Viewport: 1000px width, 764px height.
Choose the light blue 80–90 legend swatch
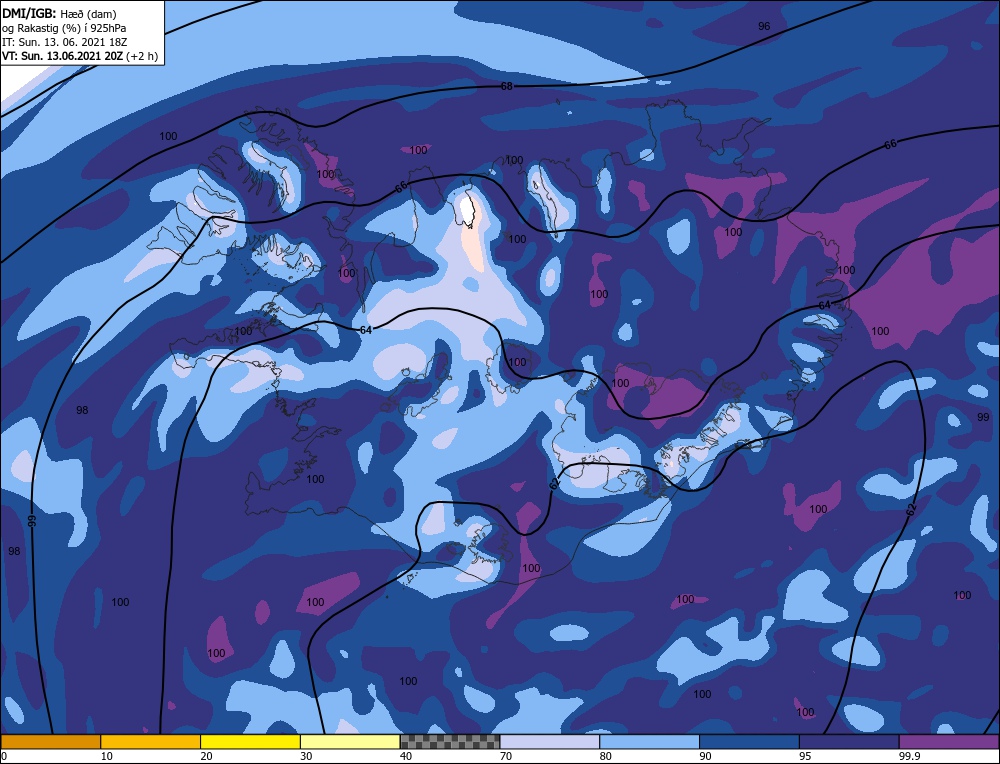pos(649,742)
